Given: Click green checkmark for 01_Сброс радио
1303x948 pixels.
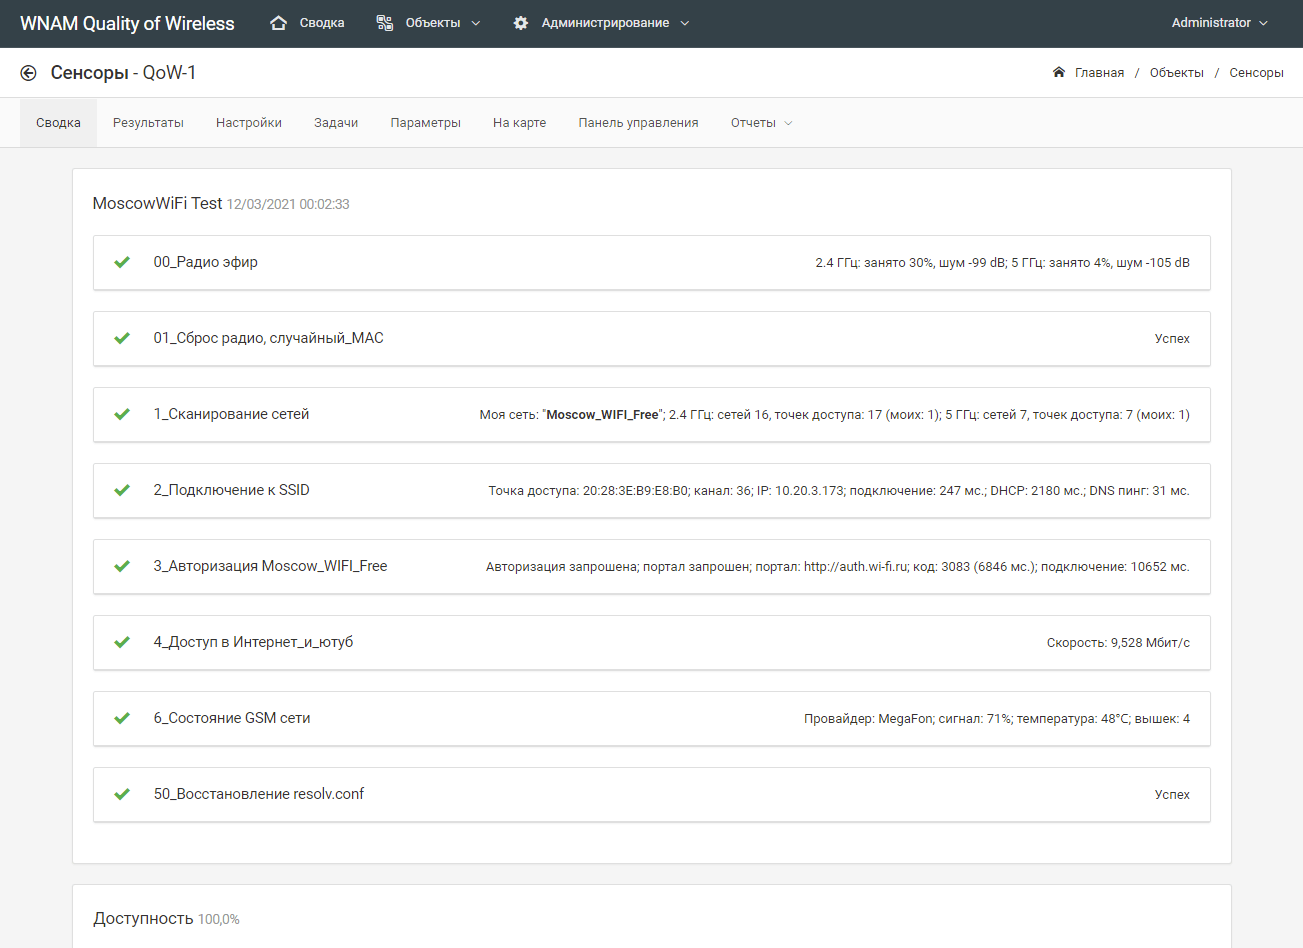Looking at the screenshot, I should [122, 338].
